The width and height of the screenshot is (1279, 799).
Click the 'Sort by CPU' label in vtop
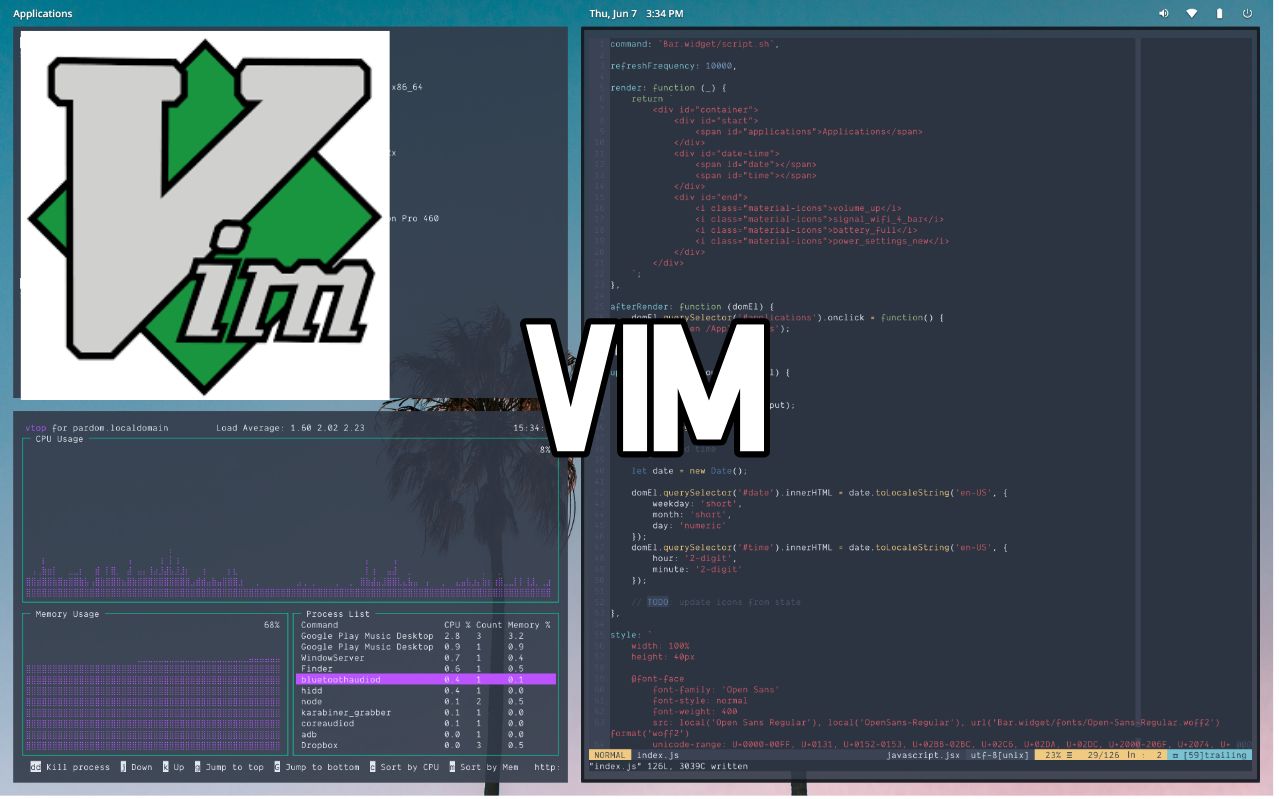(410, 767)
